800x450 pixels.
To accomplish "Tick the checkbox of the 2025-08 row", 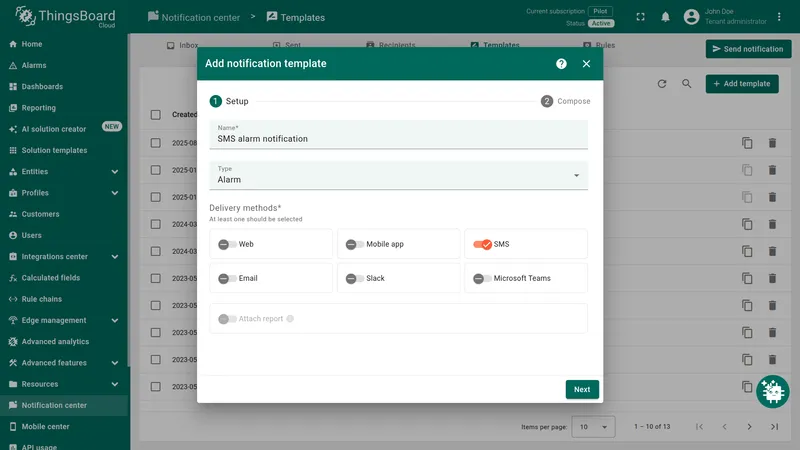I will point(156,143).
